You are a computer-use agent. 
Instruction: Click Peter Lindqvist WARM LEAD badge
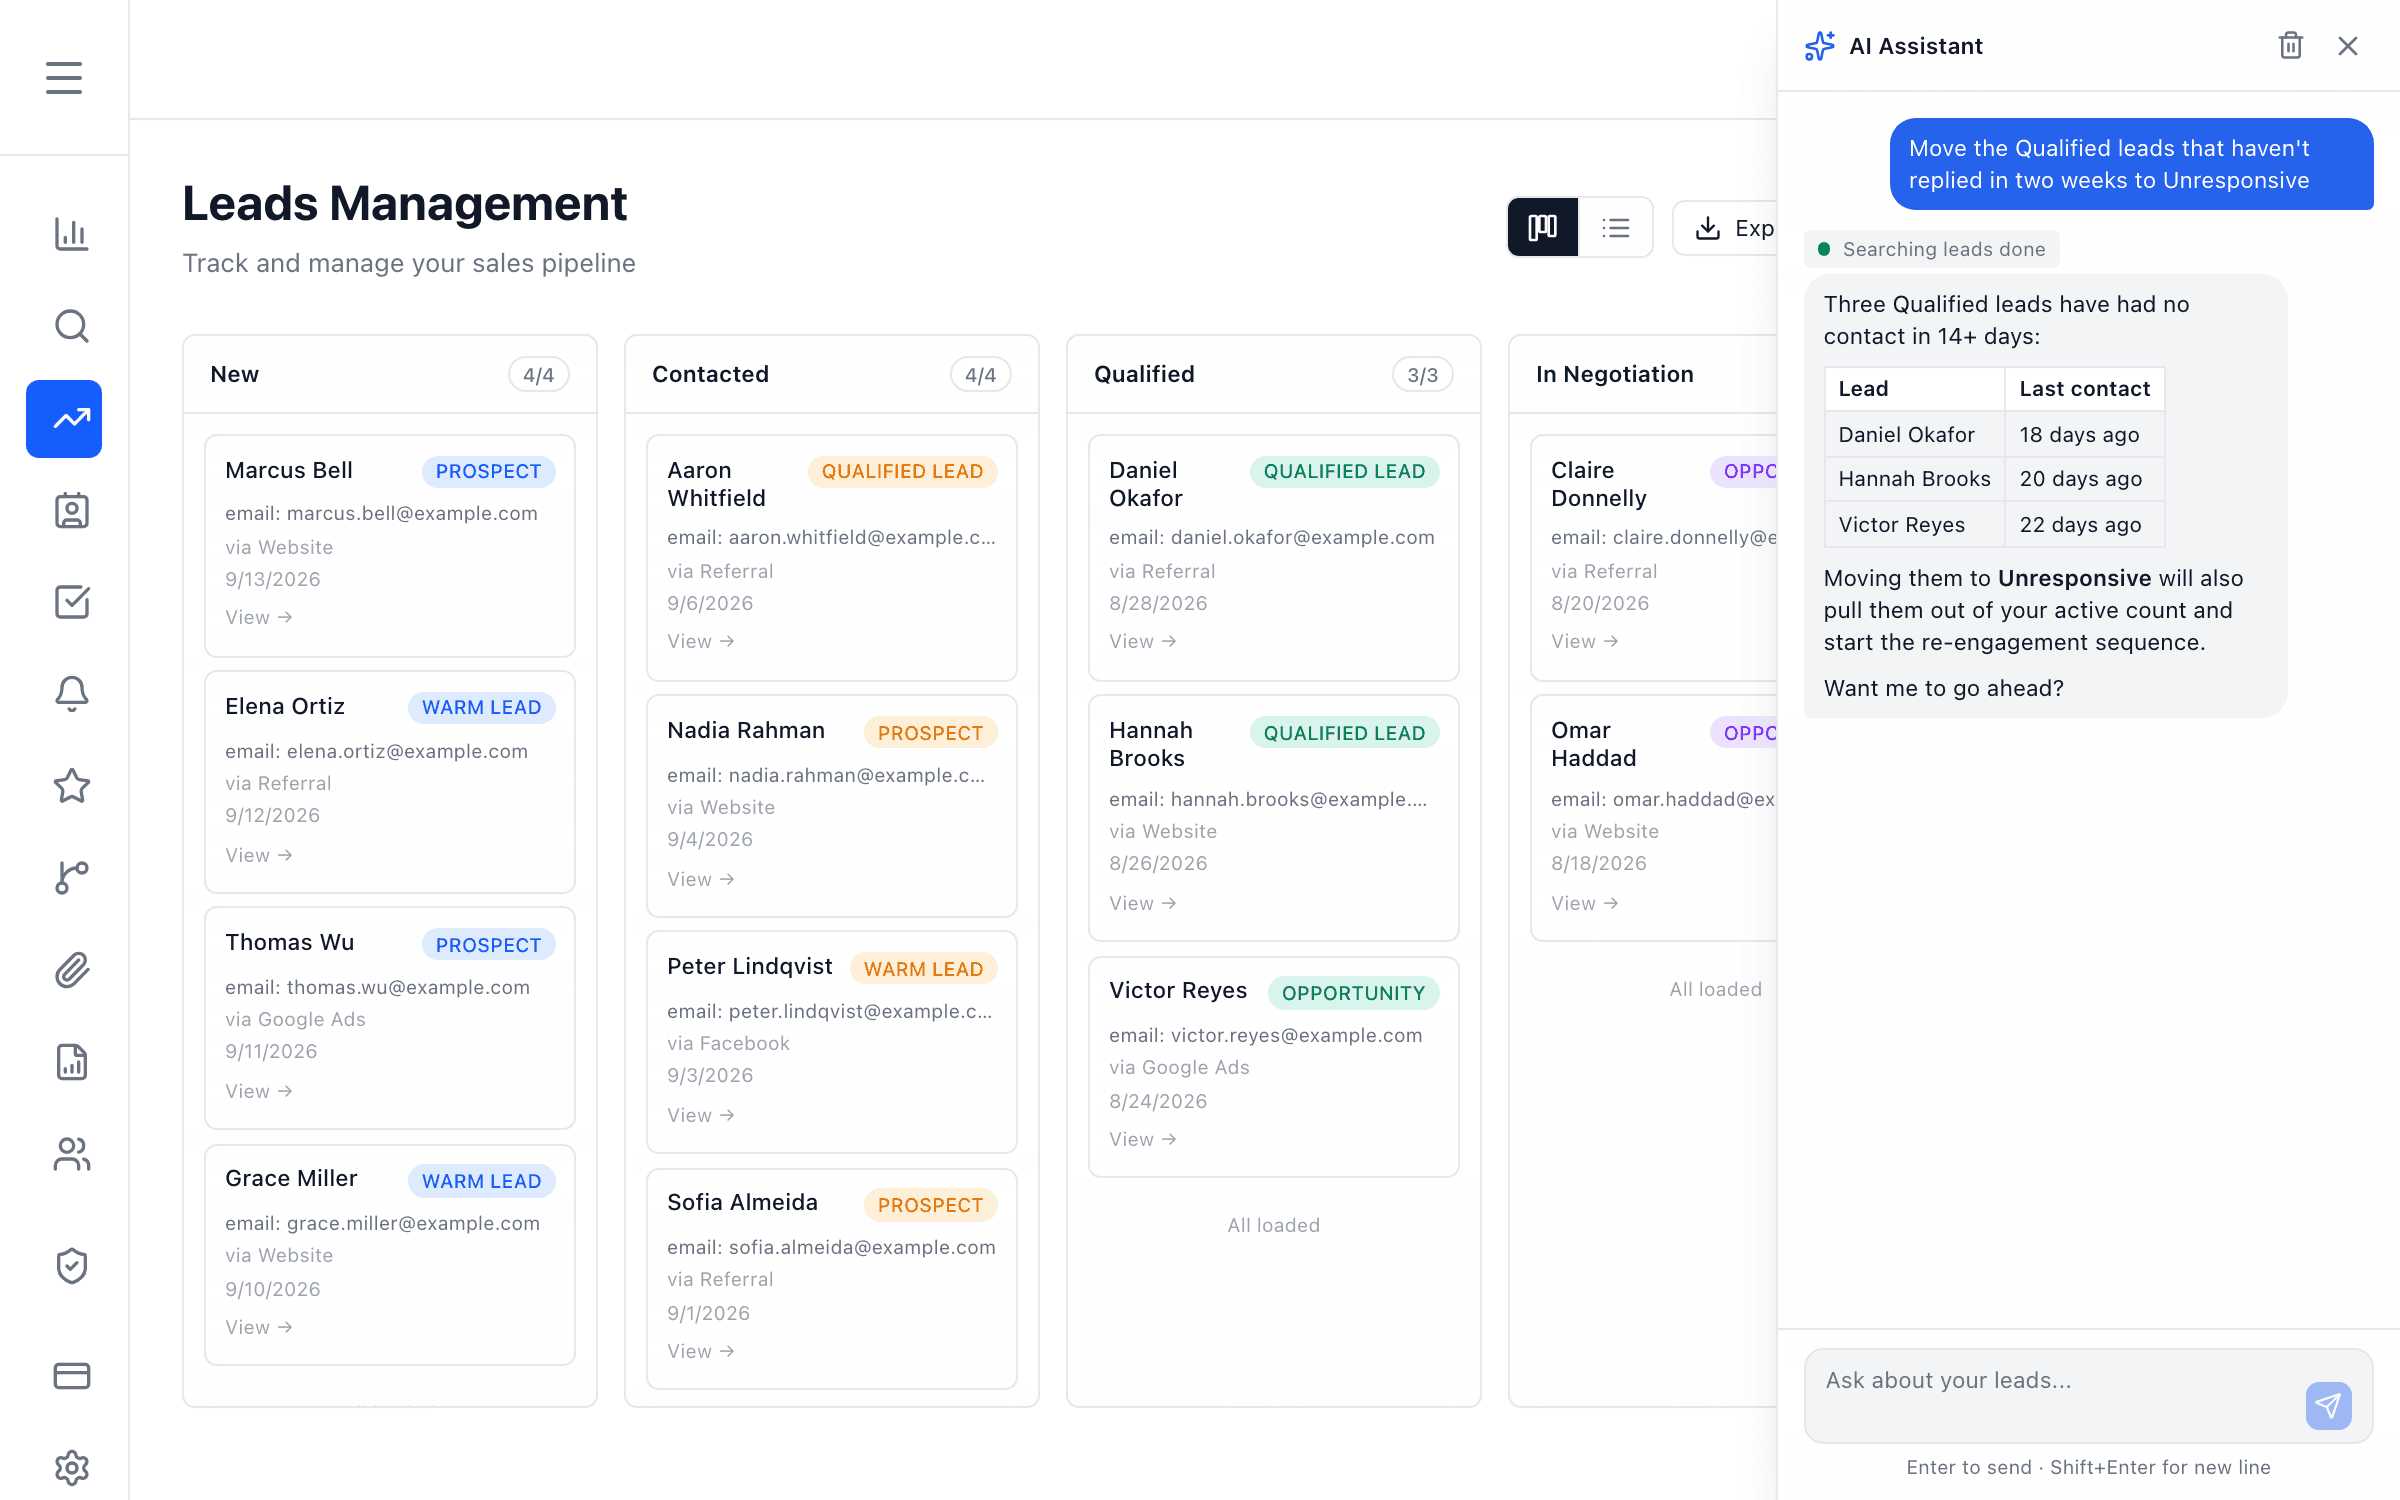[923, 969]
